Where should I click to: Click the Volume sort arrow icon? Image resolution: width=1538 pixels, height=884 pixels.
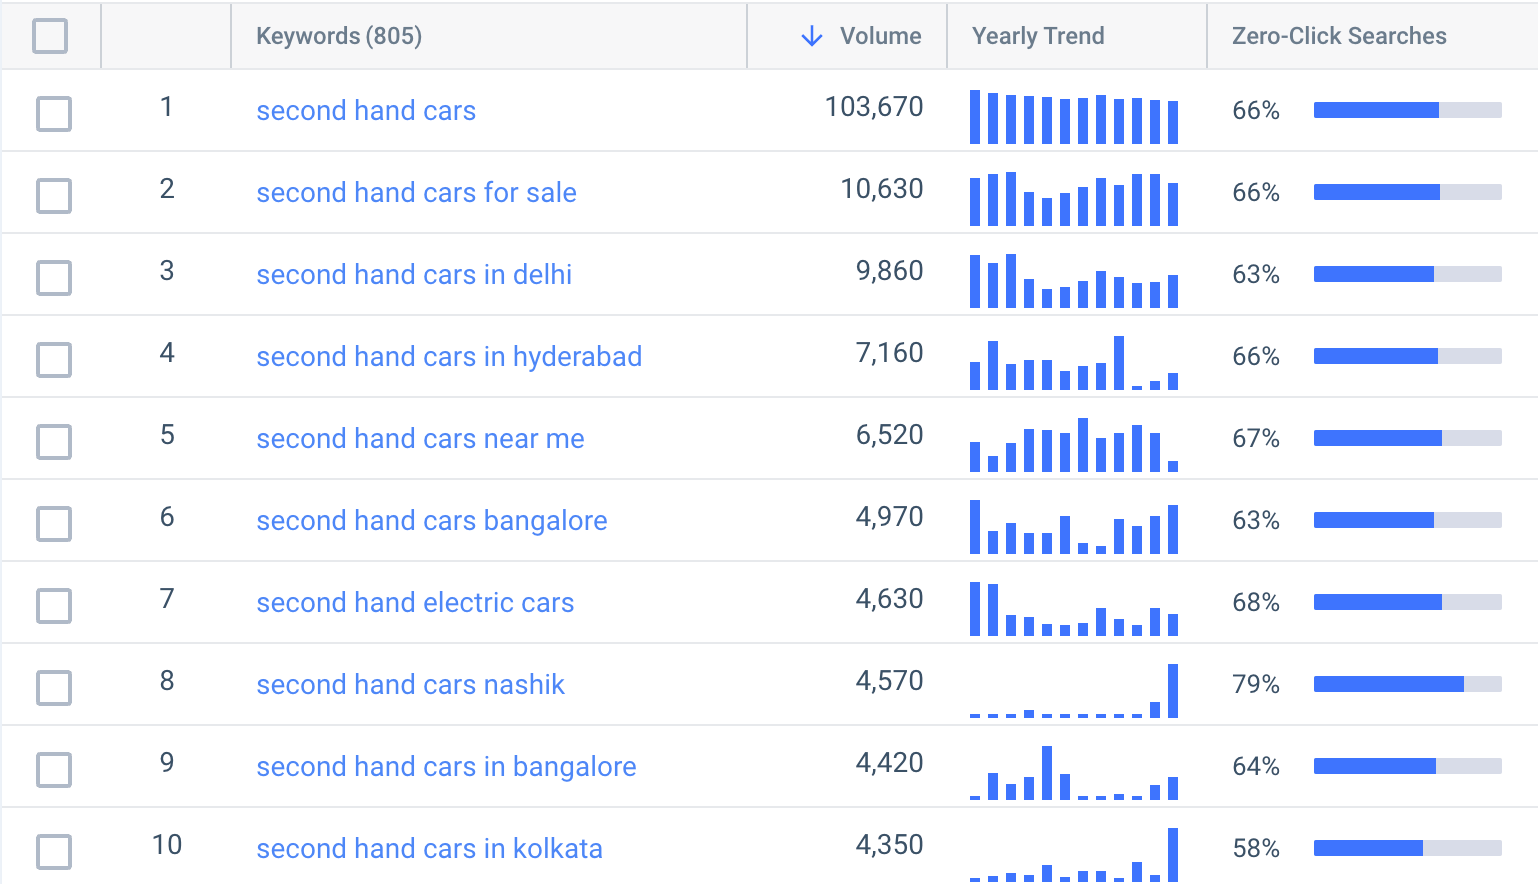click(810, 35)
